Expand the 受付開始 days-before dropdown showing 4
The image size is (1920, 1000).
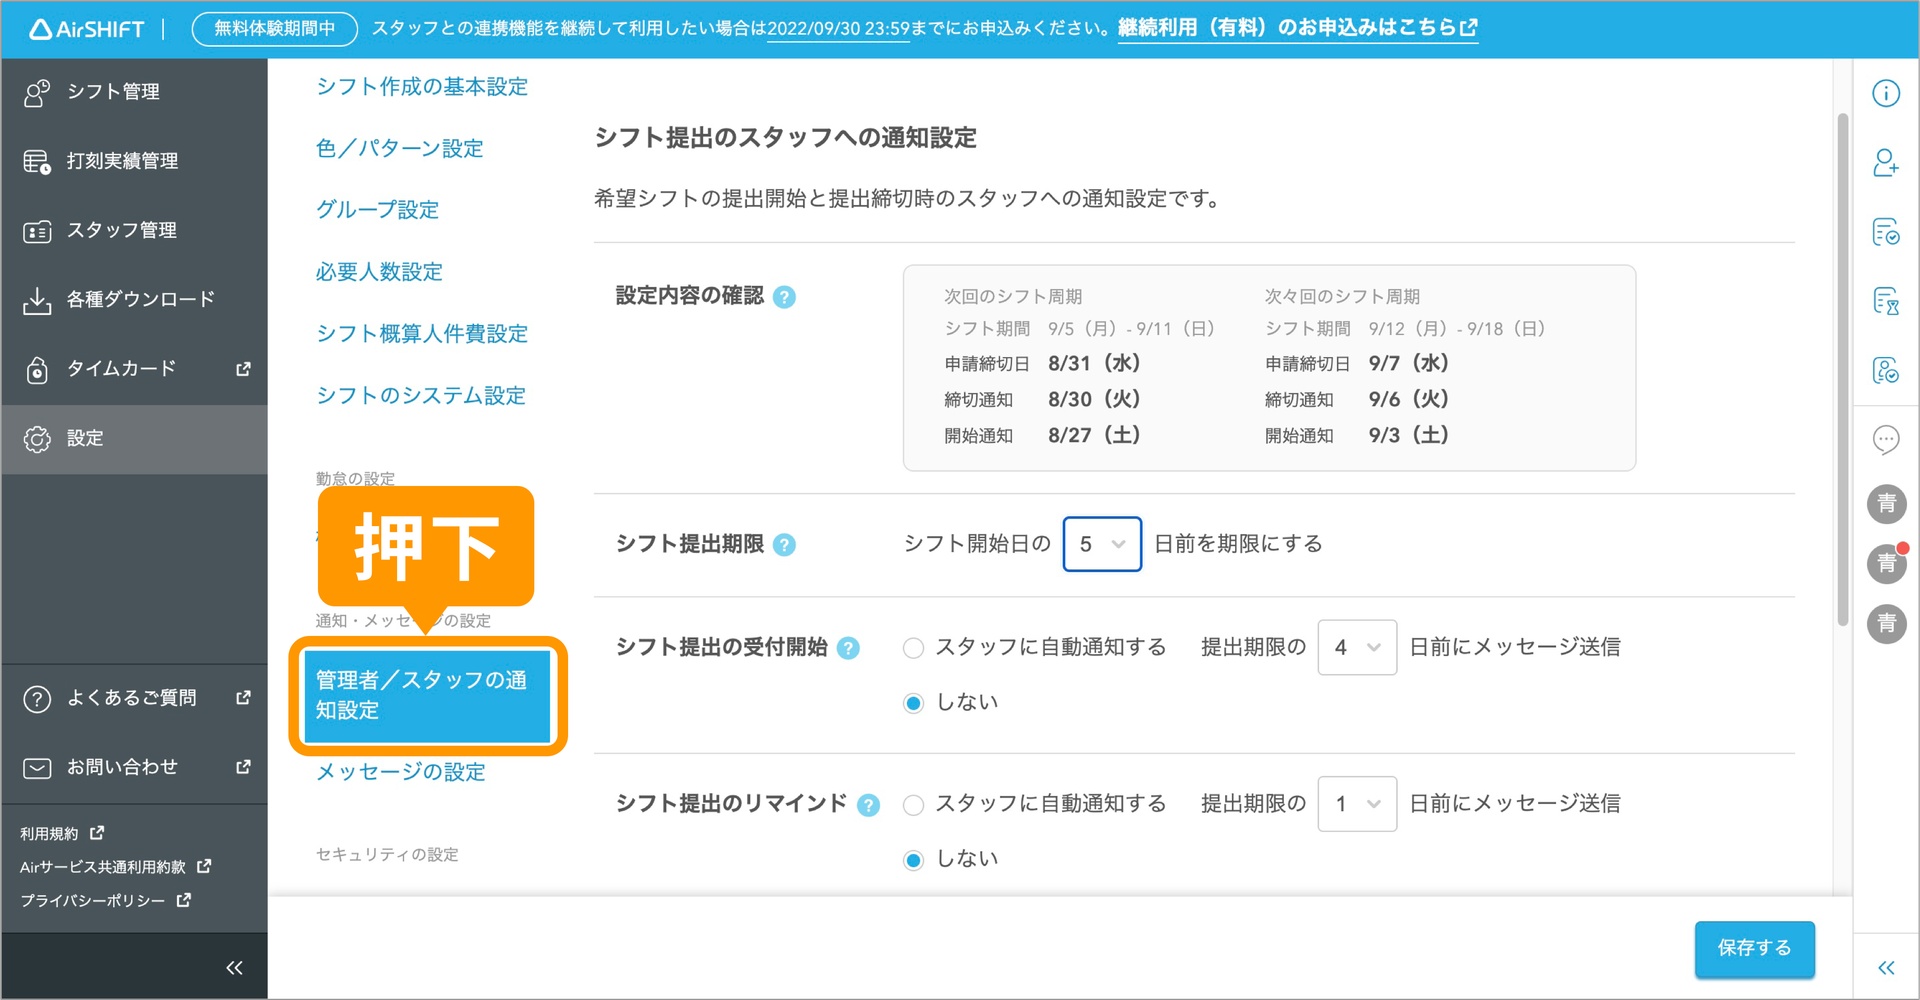pos(1356,647)
